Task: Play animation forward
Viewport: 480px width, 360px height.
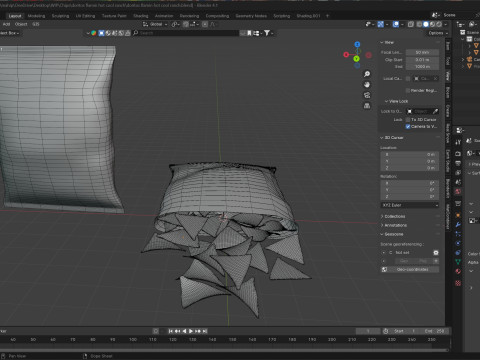Action: tap(191, 331)
